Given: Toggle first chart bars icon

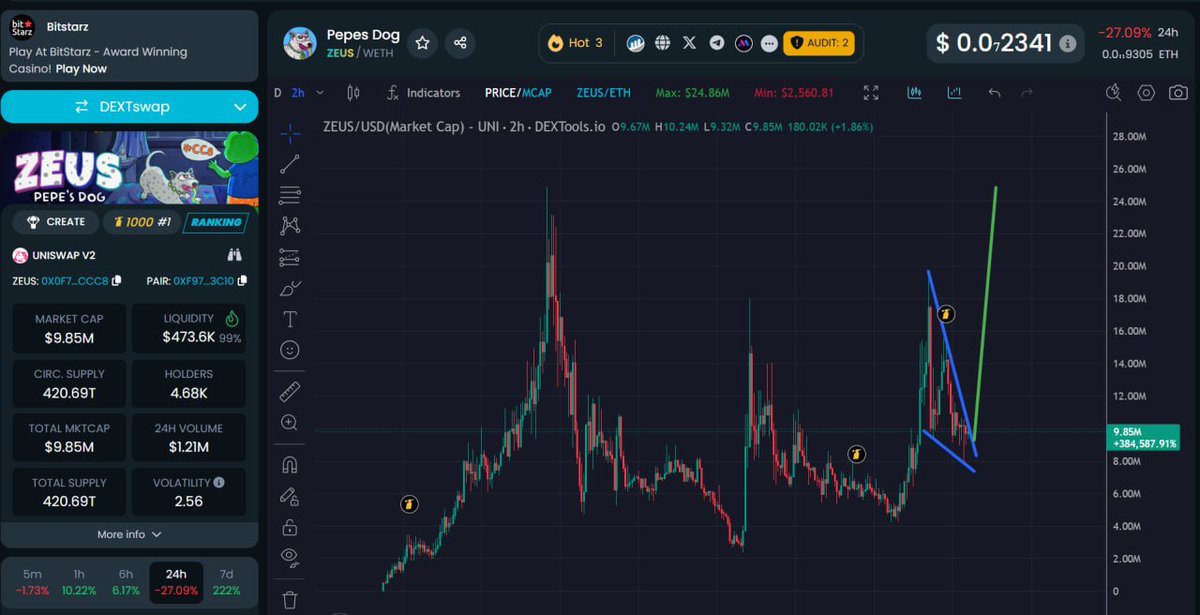Looking at the screenshot, I should 914,93.
